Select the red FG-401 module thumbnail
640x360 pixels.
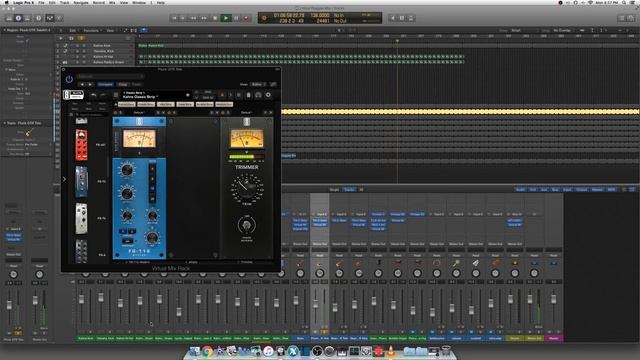click(81, 145)
